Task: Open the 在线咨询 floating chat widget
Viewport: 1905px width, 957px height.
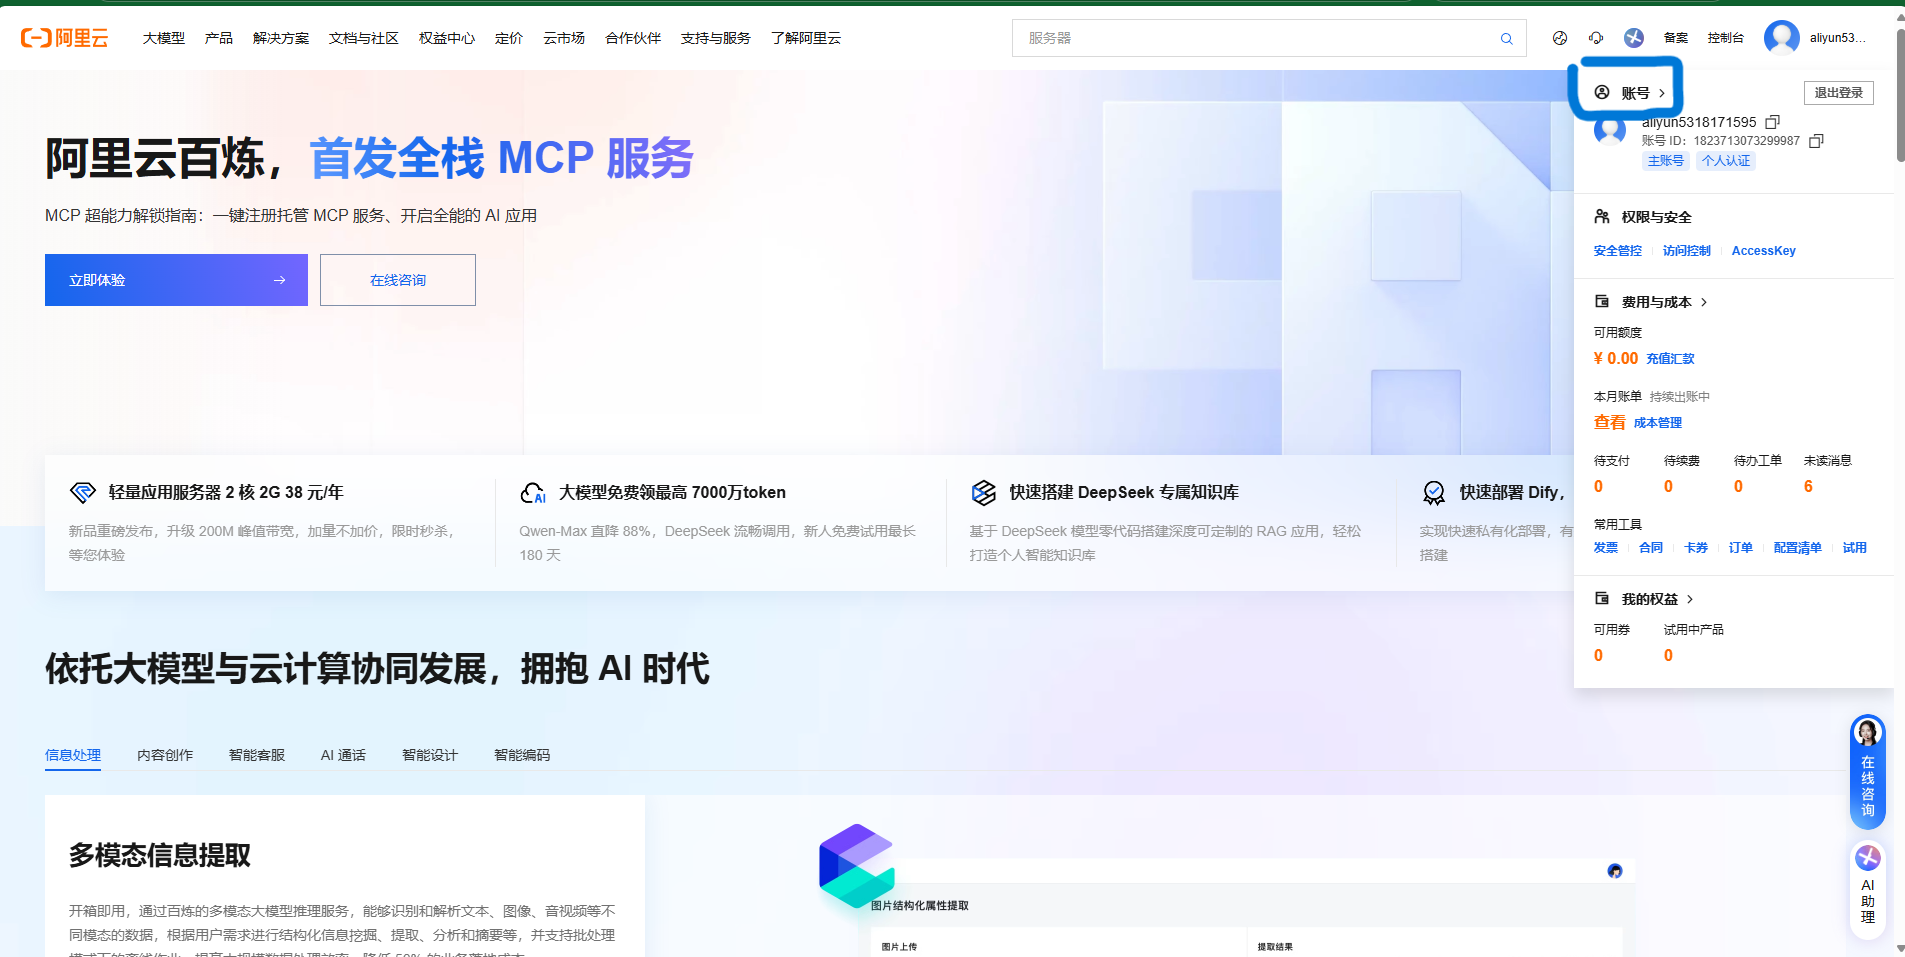Action: [x=1867, y=772]
